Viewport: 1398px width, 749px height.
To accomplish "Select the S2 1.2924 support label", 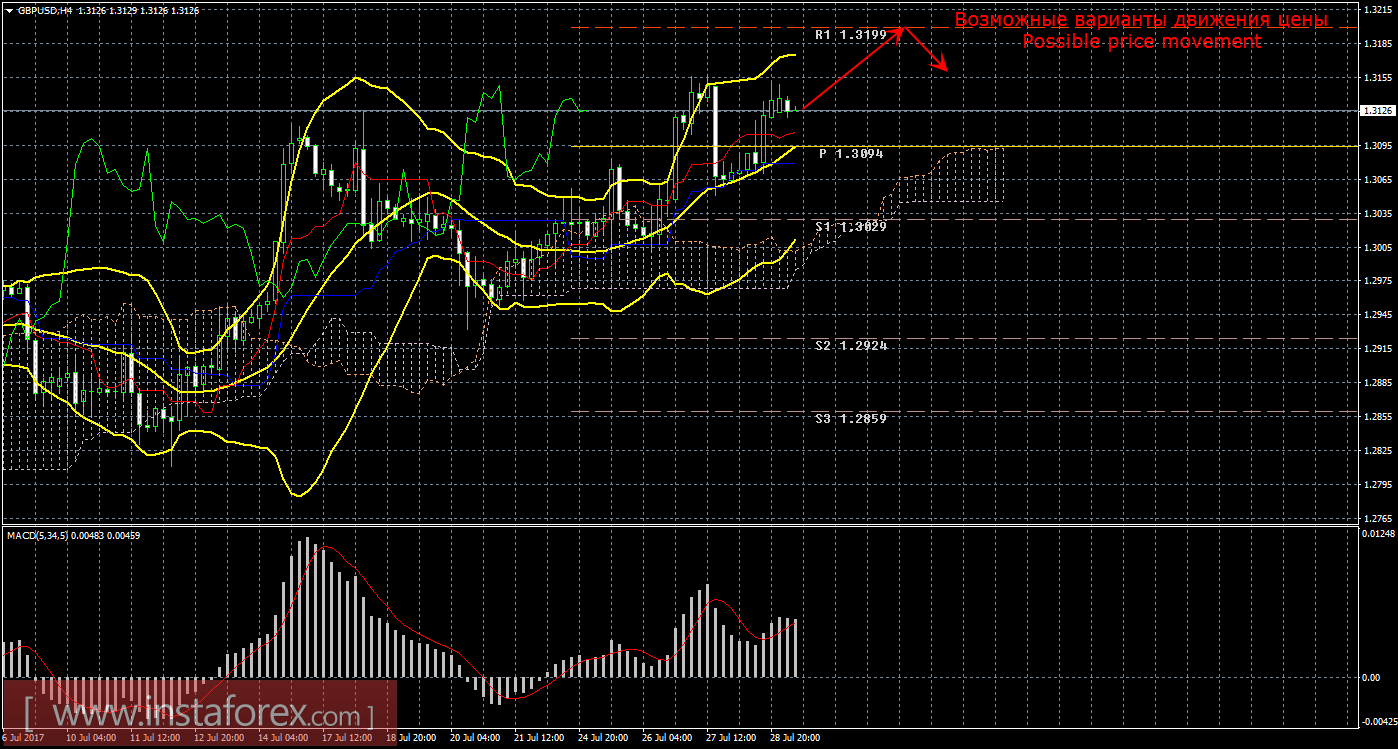I will point(851,345).
